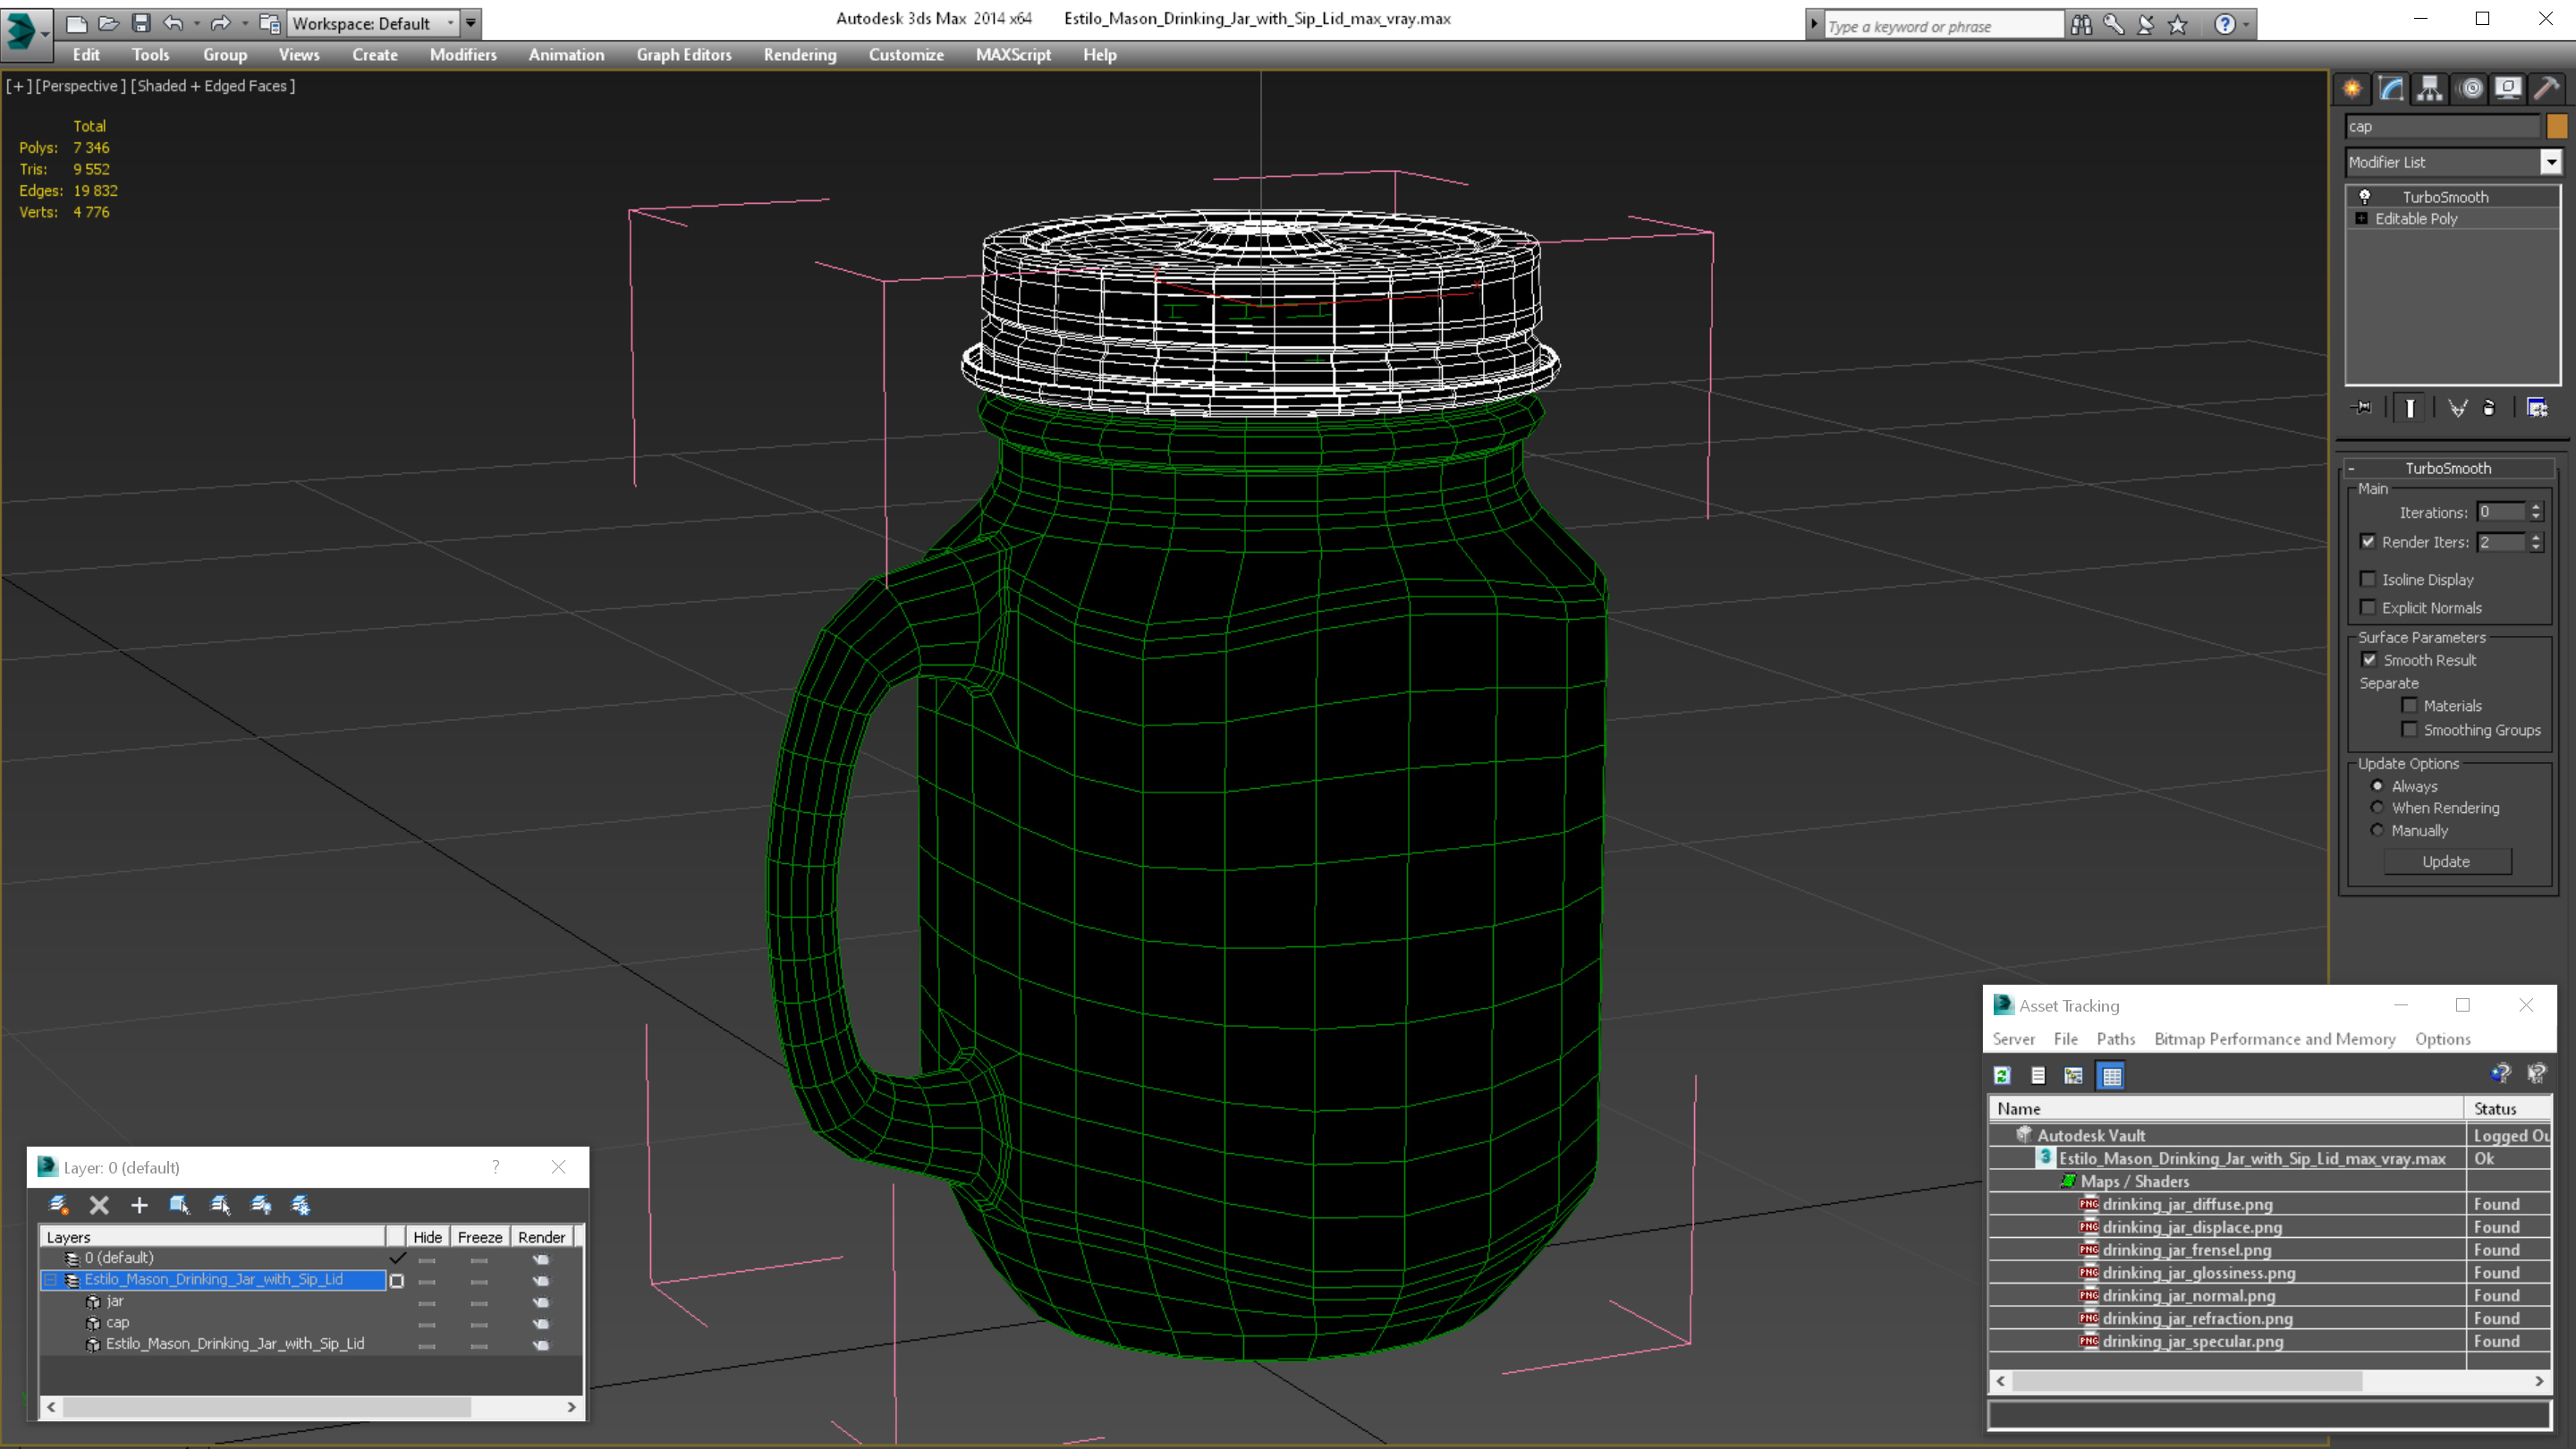
Task: Click the cap object color swatch
Action: pyautogui.click(x=2556, y=127)
